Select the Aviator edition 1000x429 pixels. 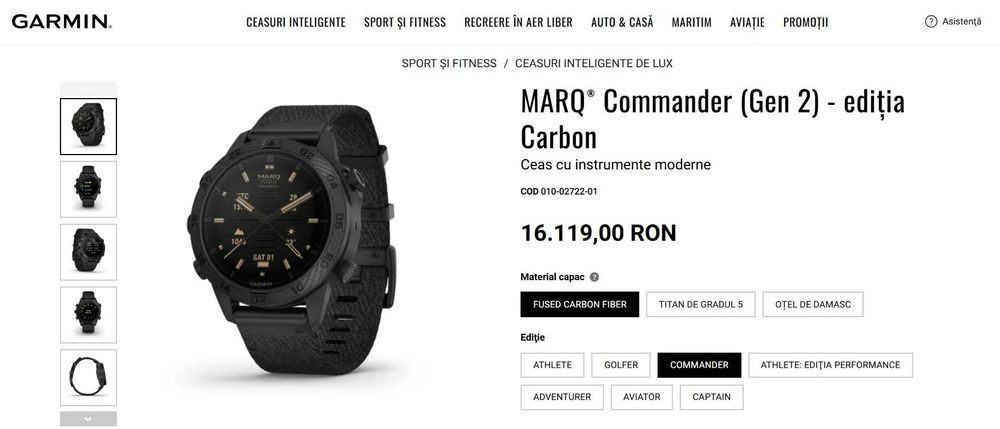642,396
